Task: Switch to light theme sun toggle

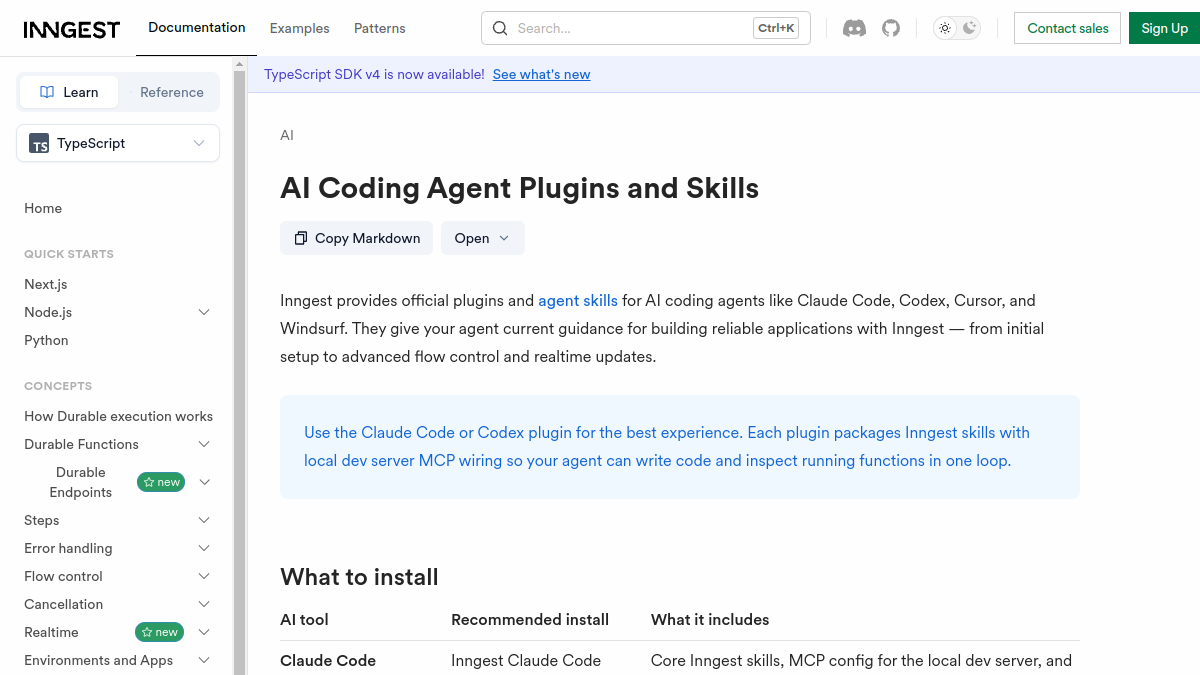Action: 945,28
